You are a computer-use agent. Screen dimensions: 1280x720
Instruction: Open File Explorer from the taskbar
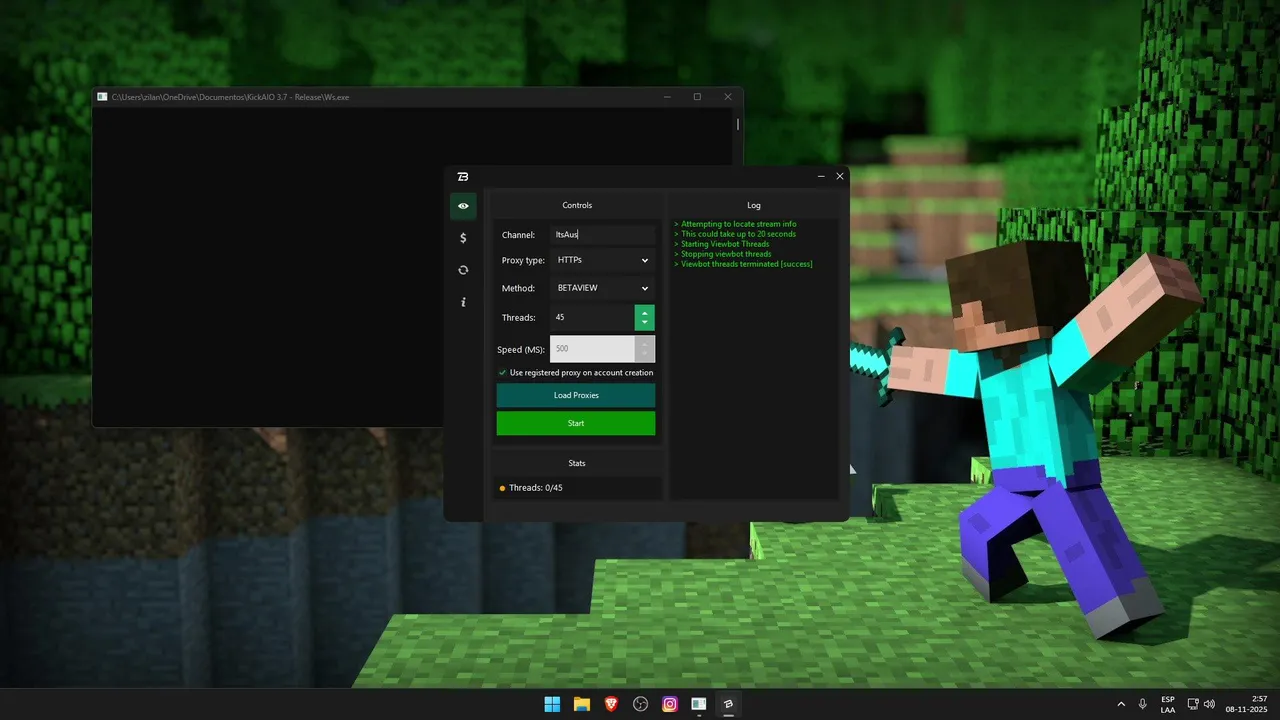point(581,704)
